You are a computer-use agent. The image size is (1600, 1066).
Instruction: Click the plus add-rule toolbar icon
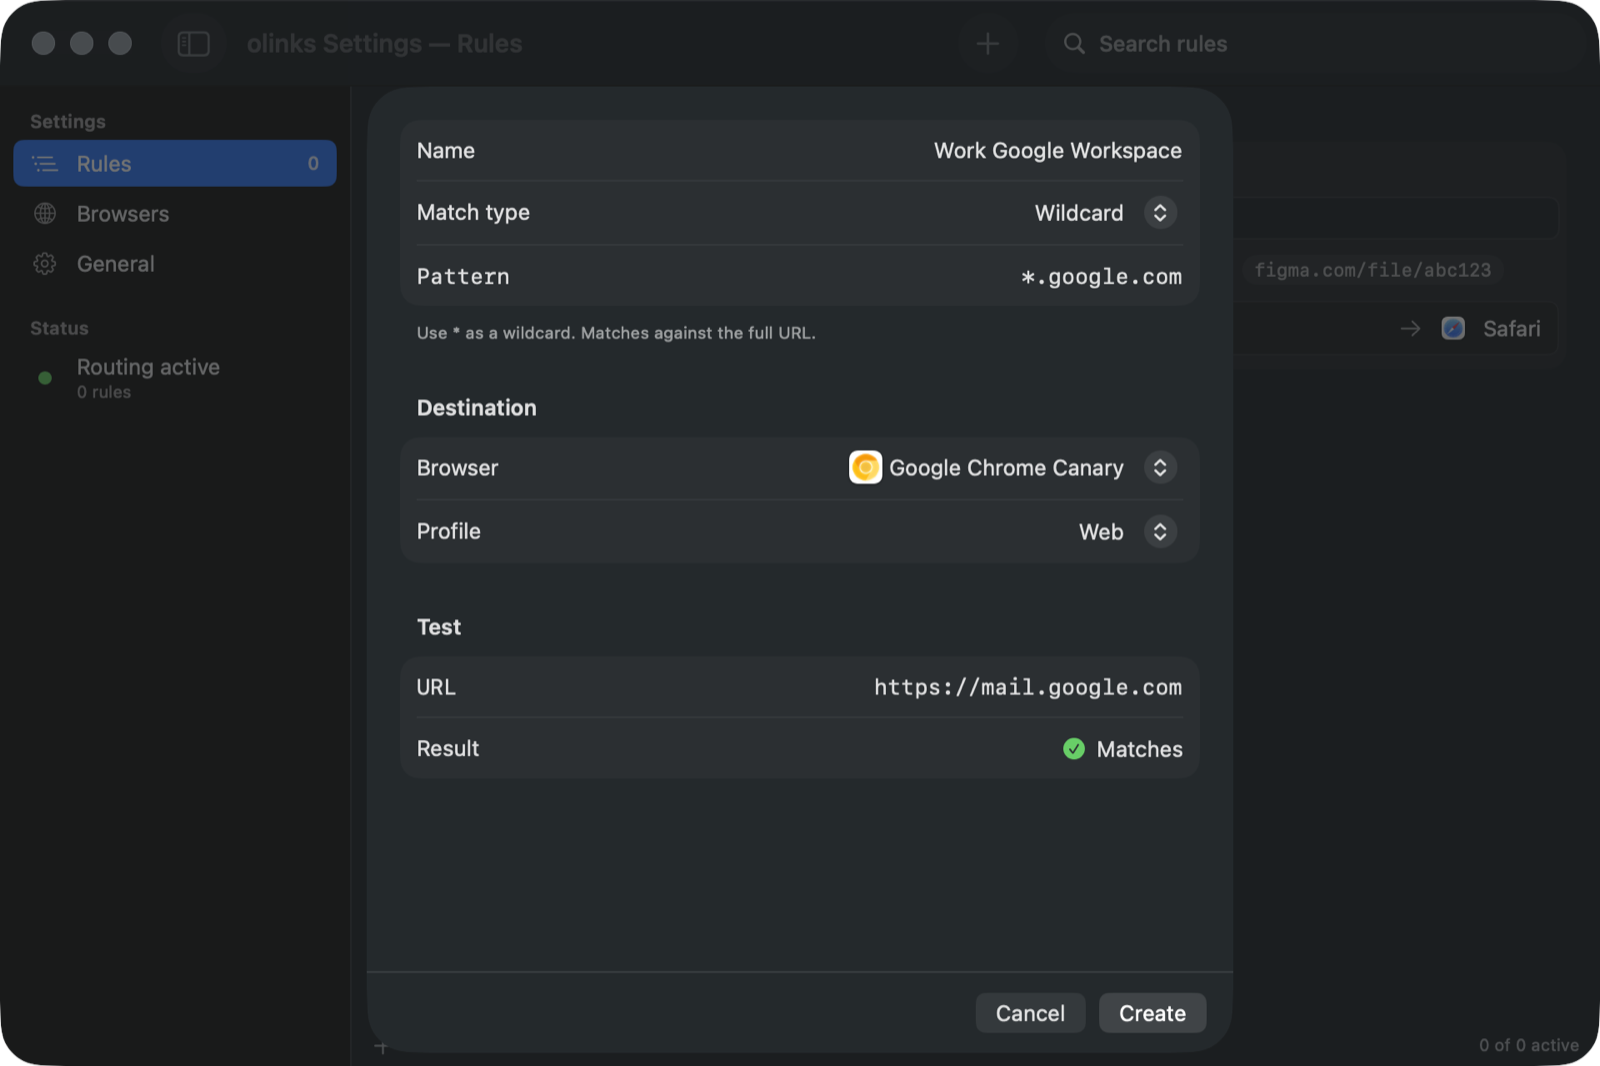987,44
